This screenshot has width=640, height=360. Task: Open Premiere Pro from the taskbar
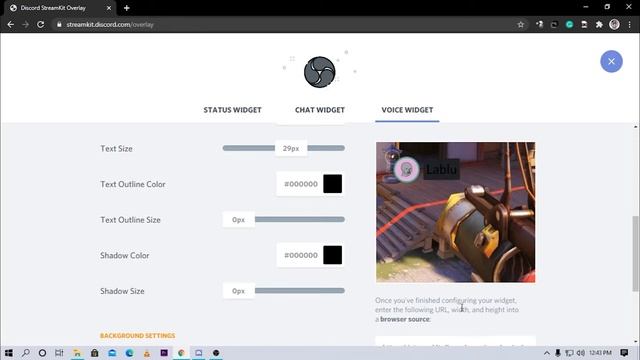tap(164, 353)
